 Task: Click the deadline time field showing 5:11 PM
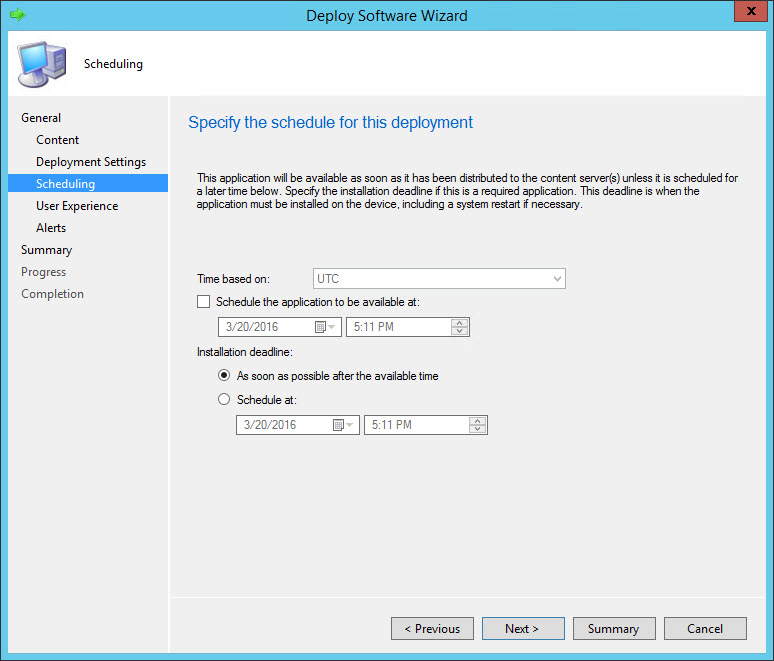pos(415,425)
